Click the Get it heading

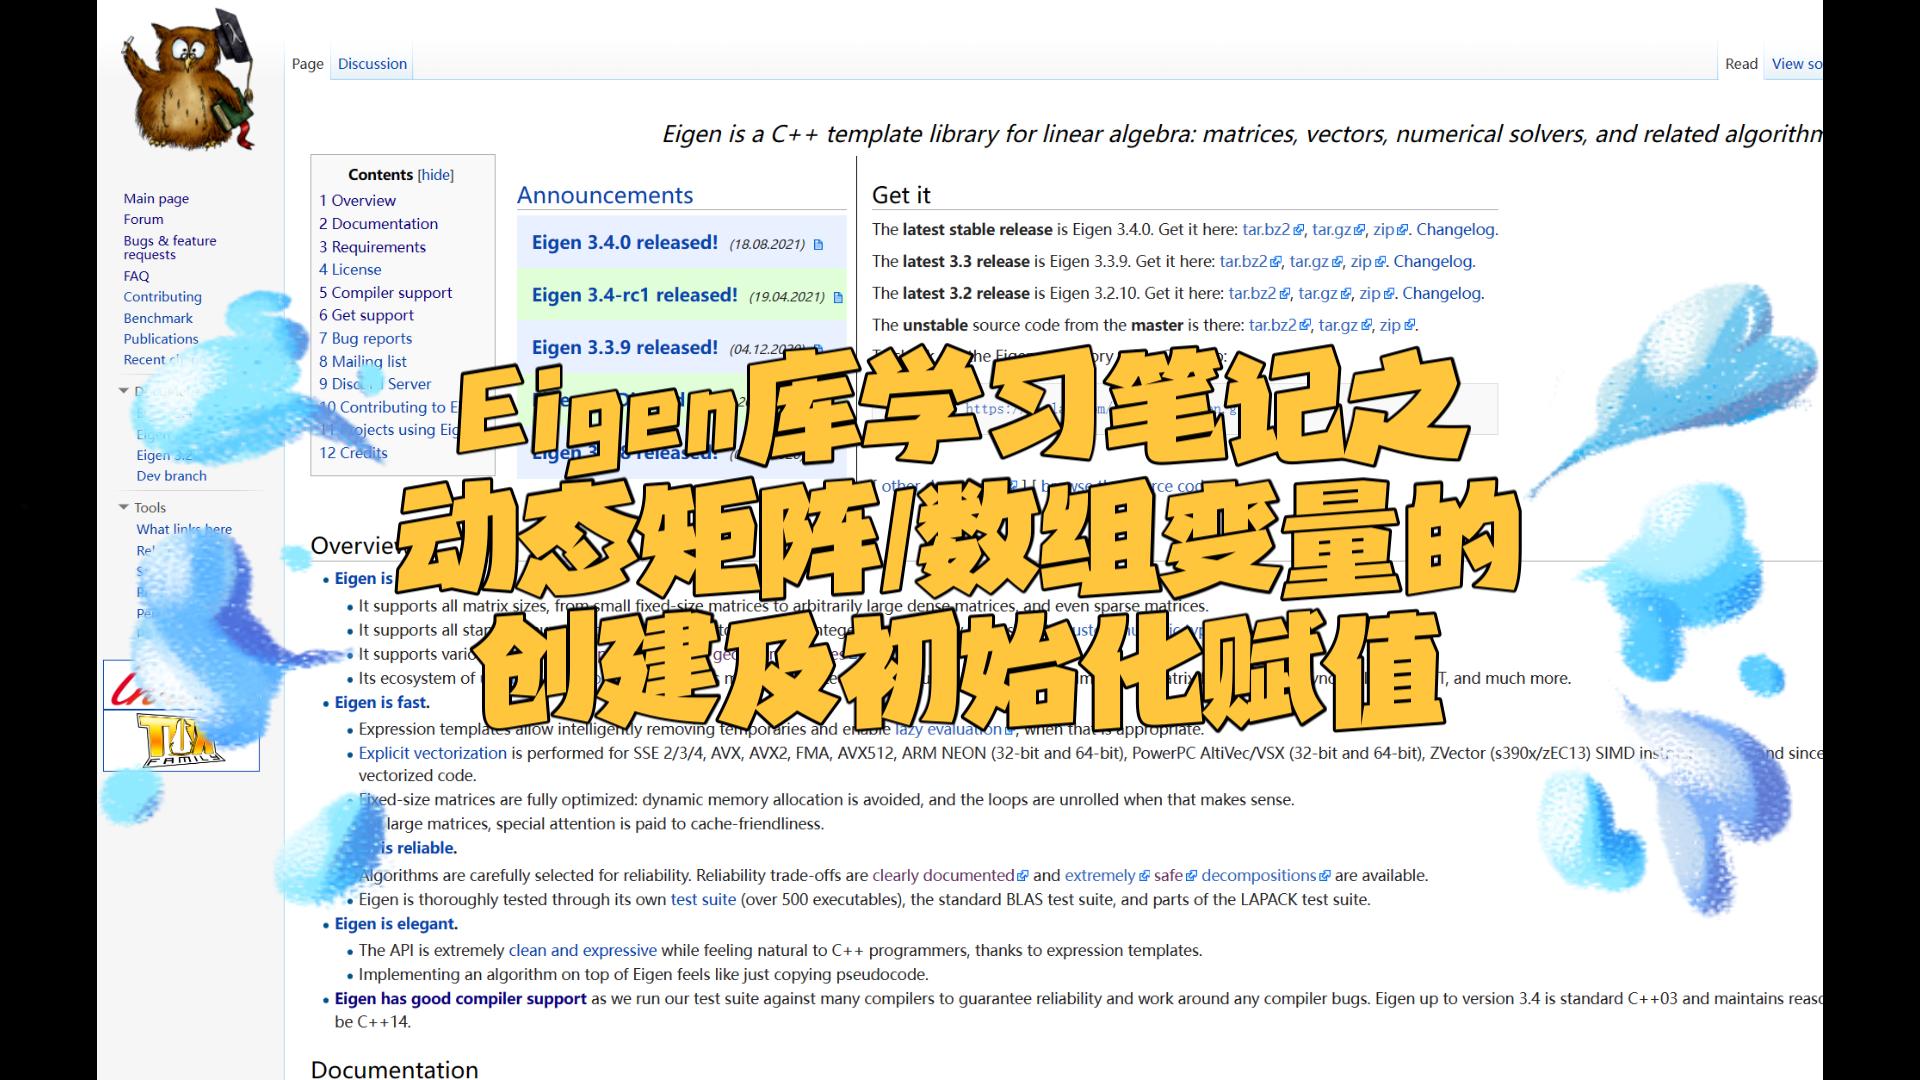pyautogui.click(x=901, y=196)
